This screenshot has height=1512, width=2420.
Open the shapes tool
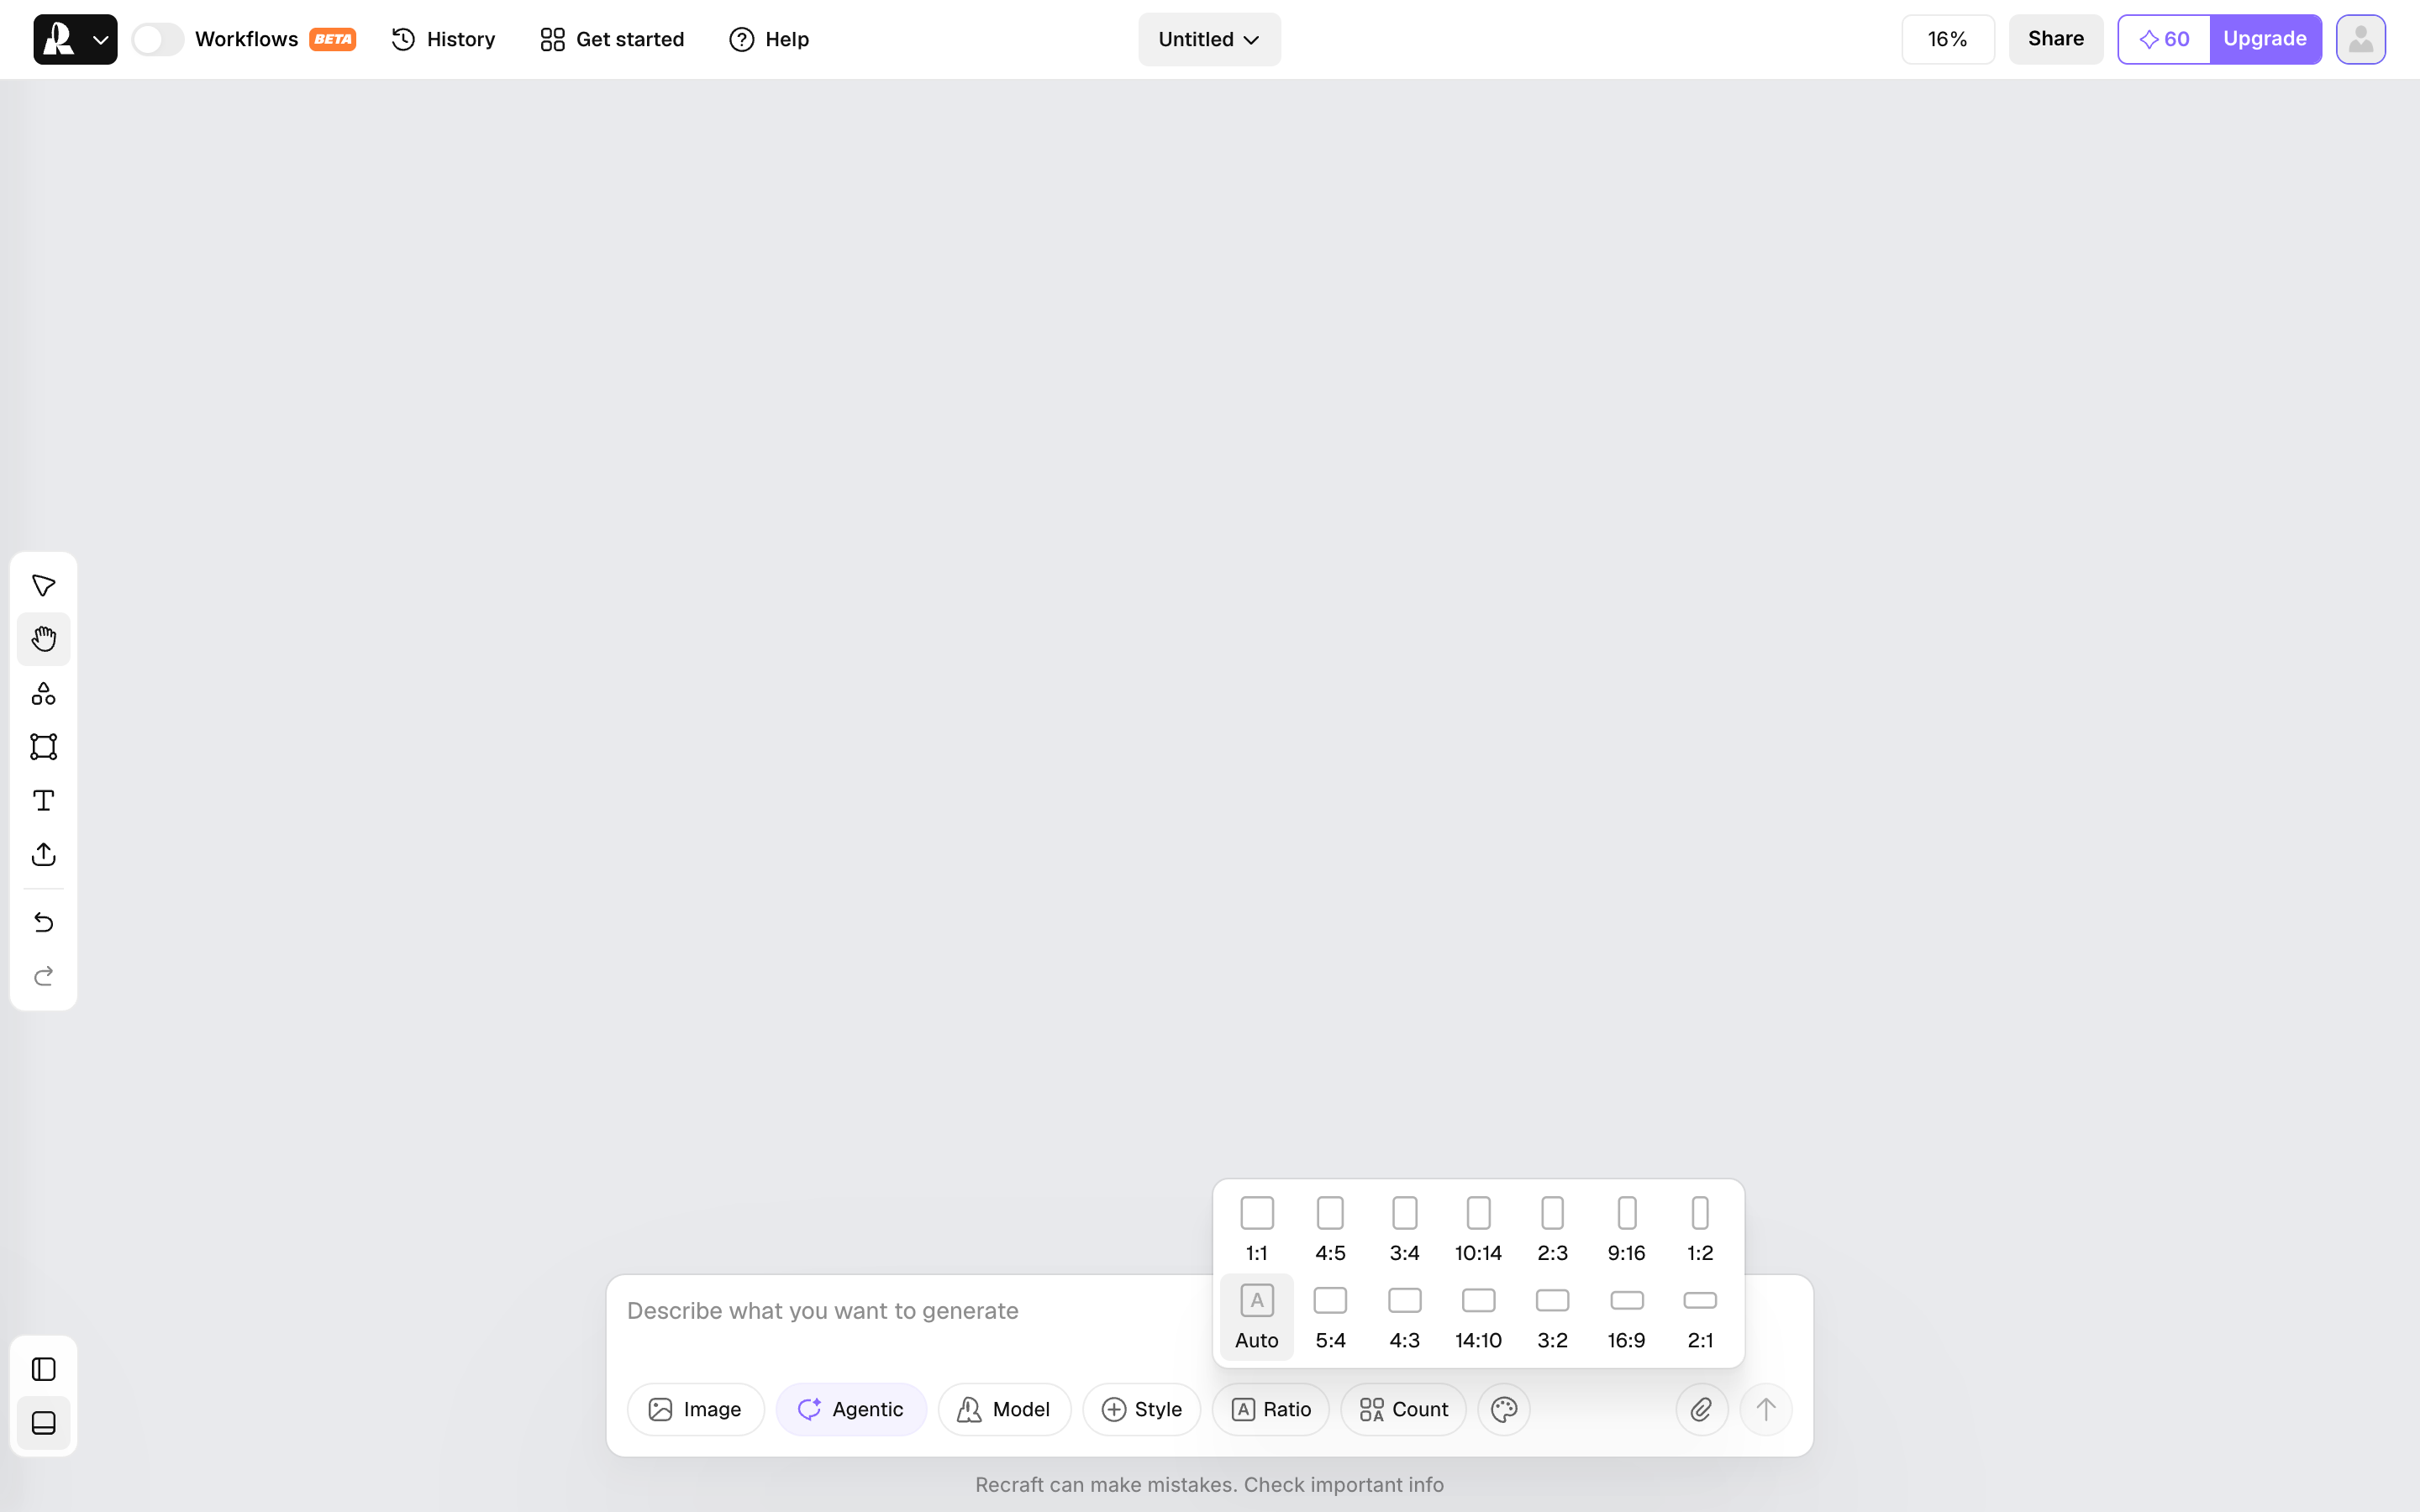(43, 693)
